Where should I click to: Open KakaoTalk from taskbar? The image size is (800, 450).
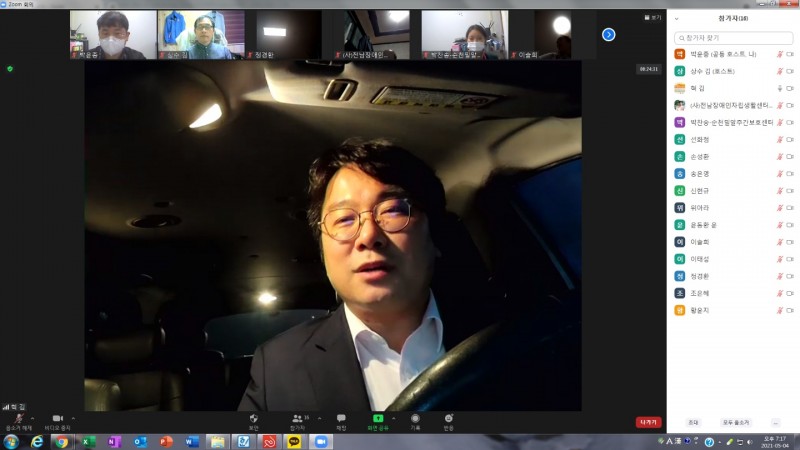click(x=294, y=442)
